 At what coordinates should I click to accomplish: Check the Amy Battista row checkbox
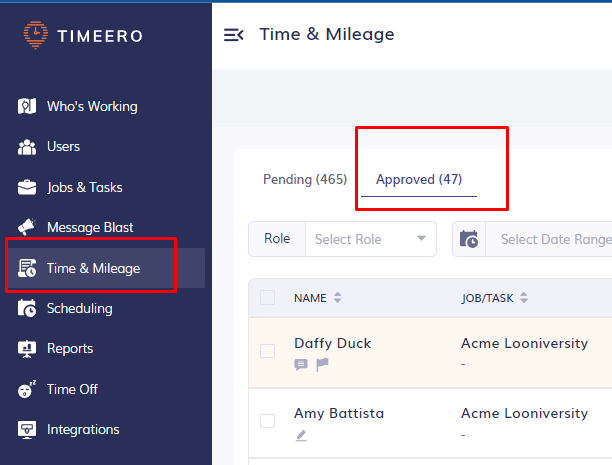point(267,421)
